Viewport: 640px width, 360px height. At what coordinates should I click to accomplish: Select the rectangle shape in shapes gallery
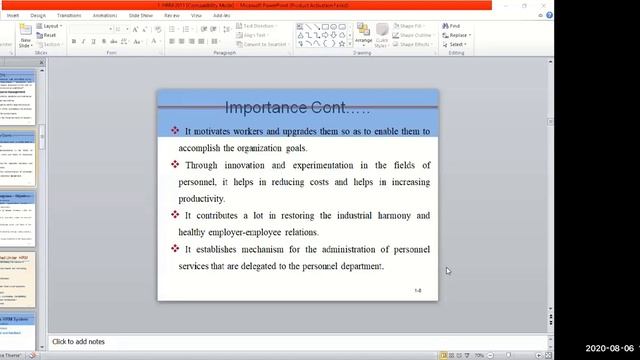[x=325, y=27]
